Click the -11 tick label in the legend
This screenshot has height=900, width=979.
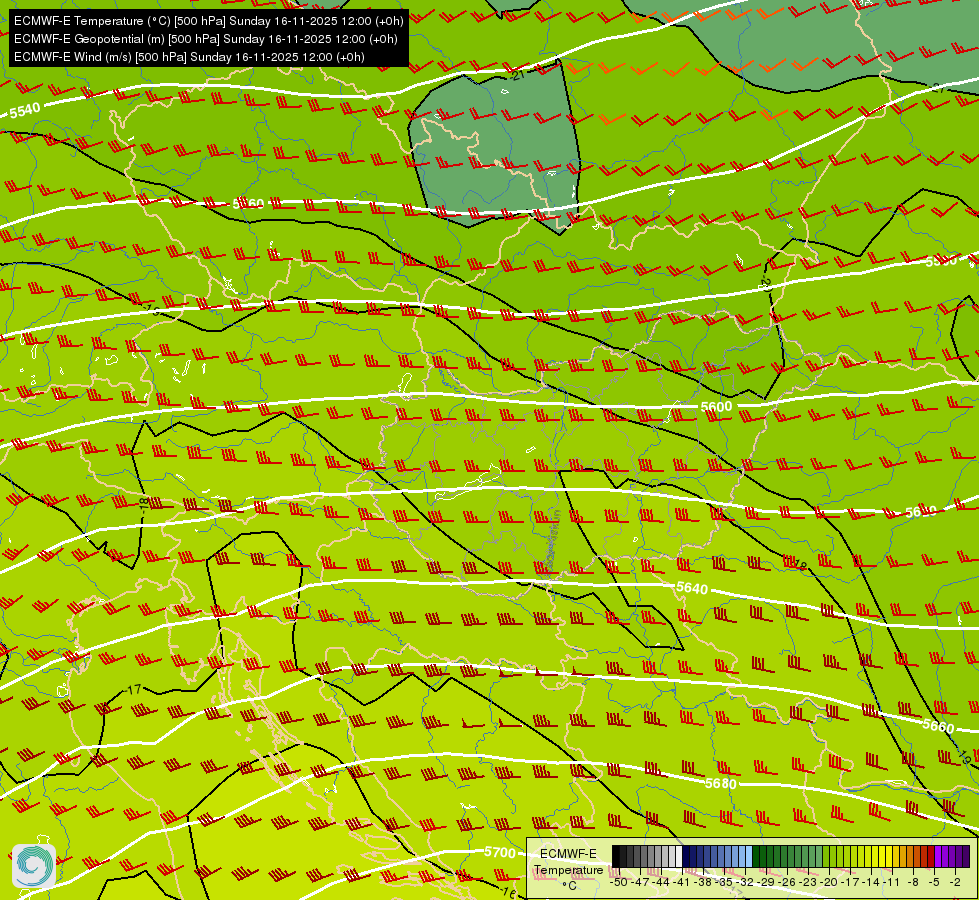point(891,883)
